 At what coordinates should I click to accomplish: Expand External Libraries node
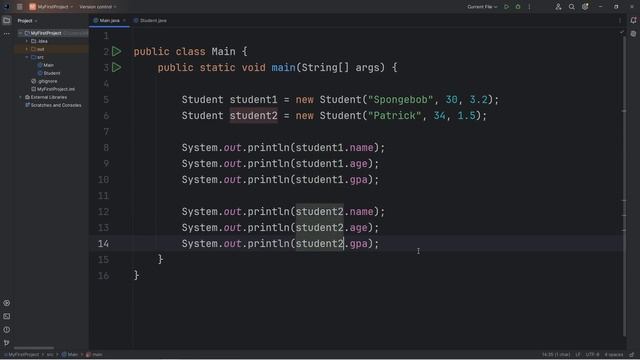[x=20, y=97]
